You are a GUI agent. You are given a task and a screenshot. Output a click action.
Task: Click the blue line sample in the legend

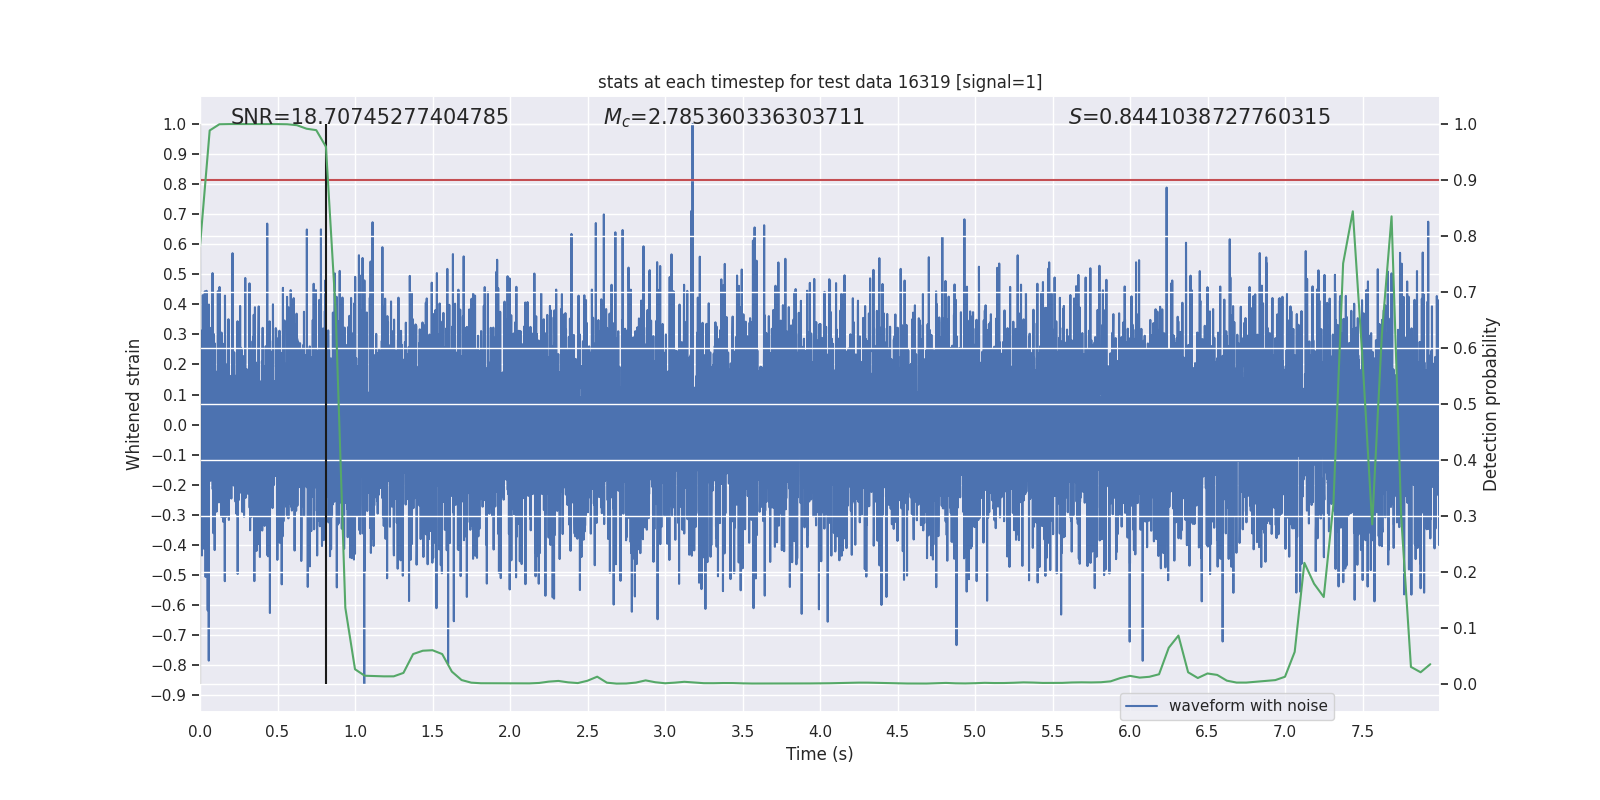point(1142,706)
